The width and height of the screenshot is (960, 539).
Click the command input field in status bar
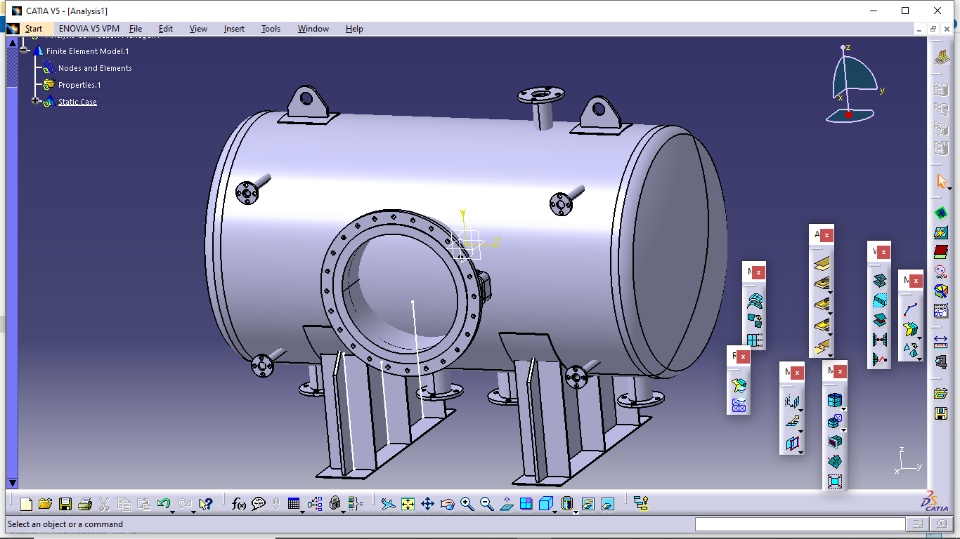(800, 524)
